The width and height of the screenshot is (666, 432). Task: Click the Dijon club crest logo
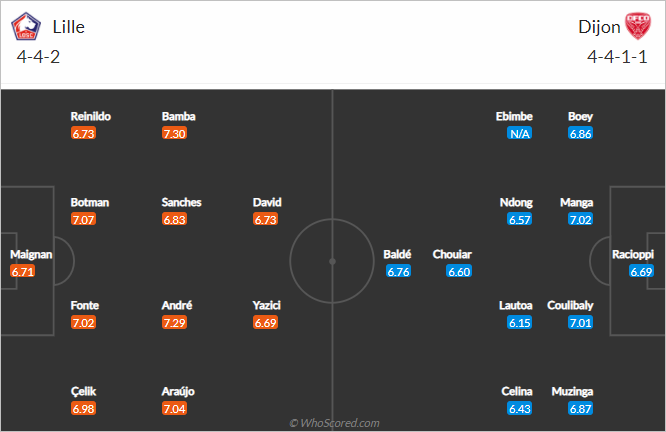pos(638,26)
